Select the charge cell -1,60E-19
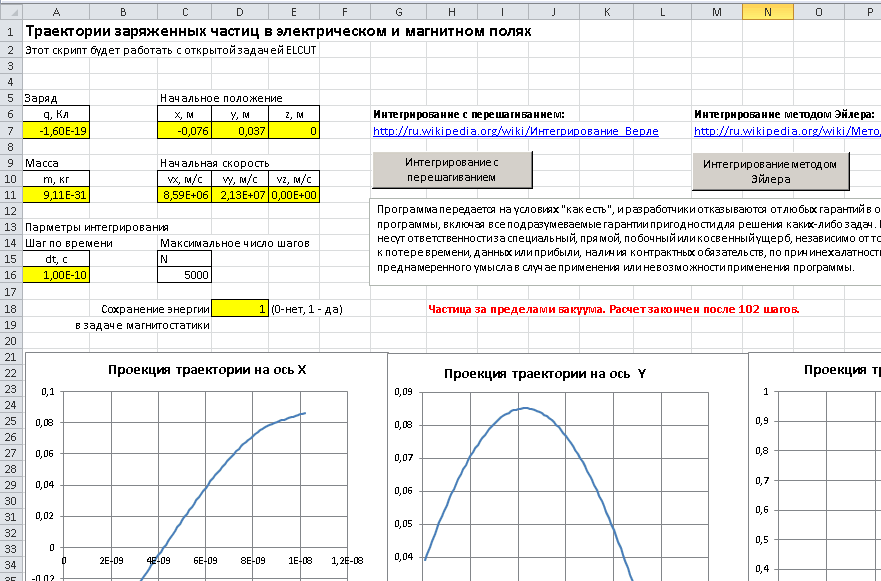 tap(56, 131)
